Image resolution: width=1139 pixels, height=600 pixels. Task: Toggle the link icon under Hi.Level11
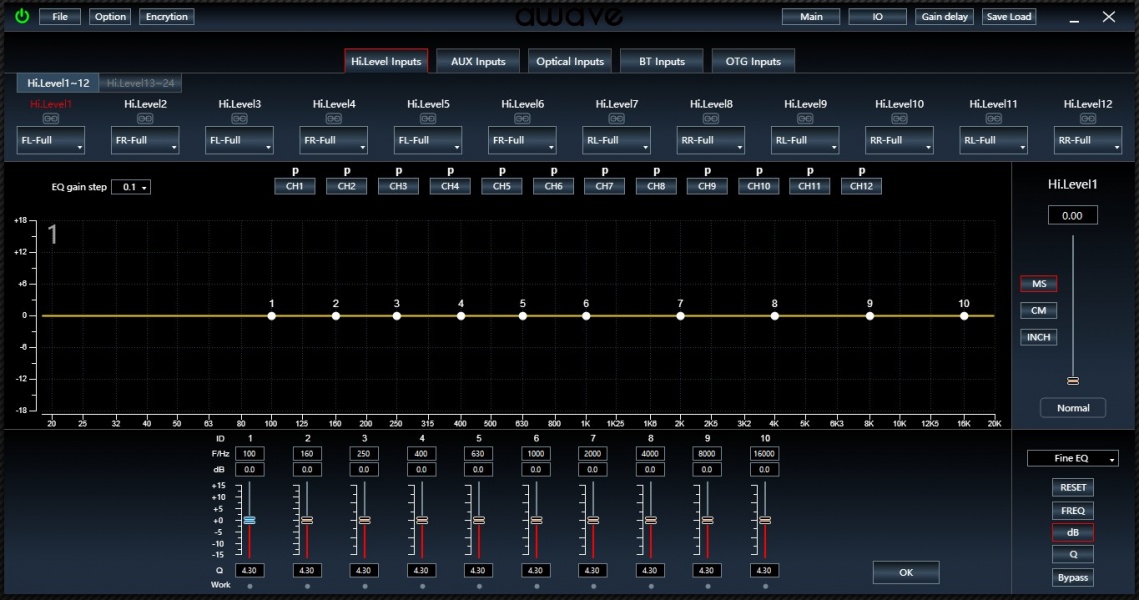click(993, 118)
